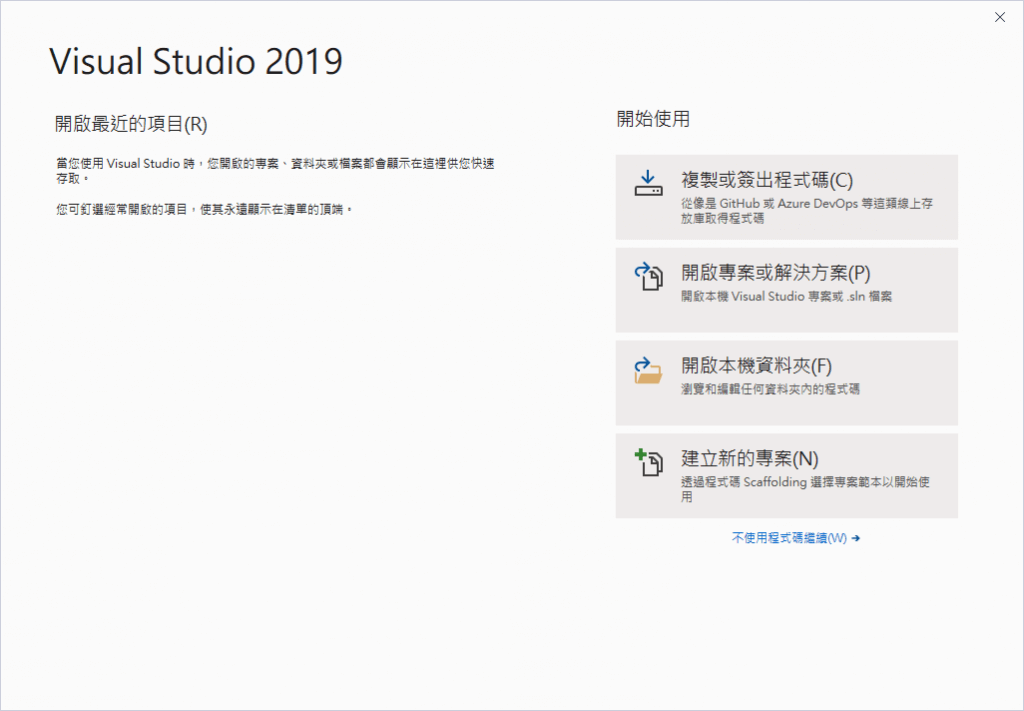Click the Visual Studio 2019 title

(x=195, y=61)
